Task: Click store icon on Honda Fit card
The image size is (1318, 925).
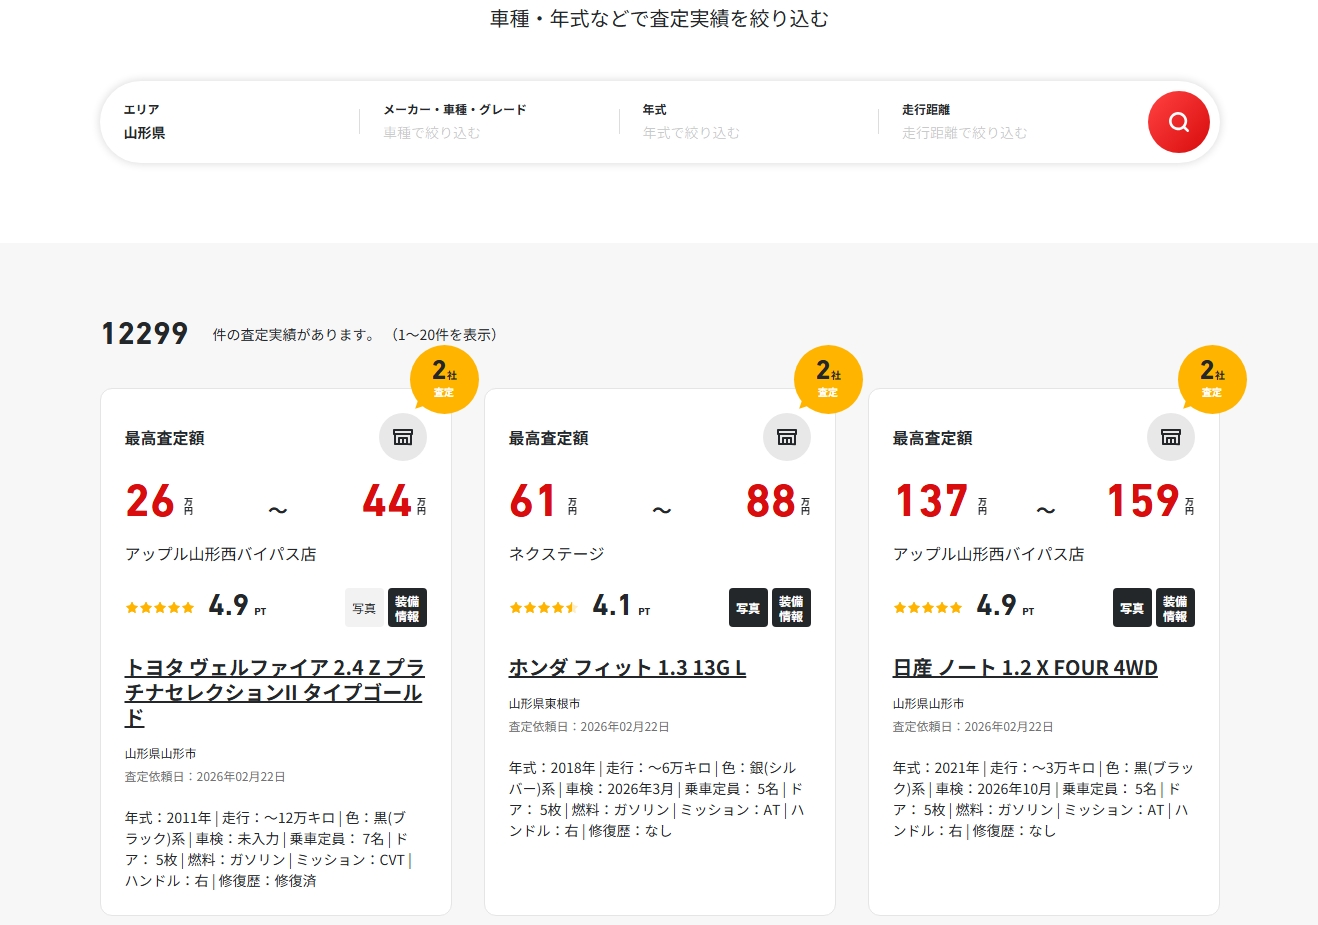Action: tap(787, 437)
